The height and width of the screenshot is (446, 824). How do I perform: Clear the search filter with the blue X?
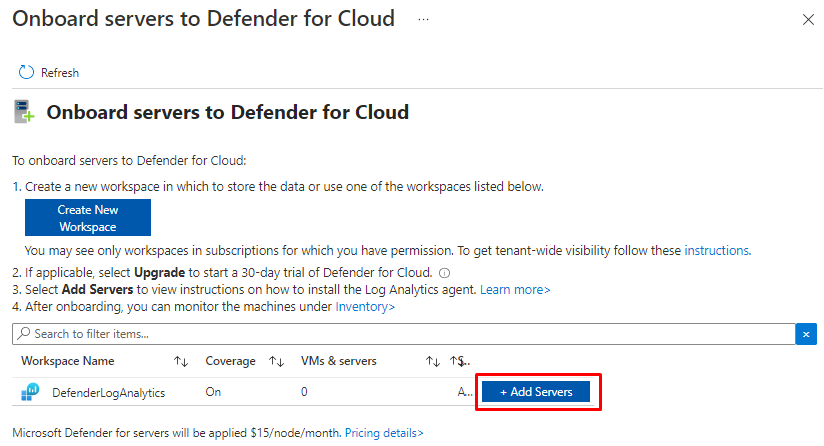[806, 334]
